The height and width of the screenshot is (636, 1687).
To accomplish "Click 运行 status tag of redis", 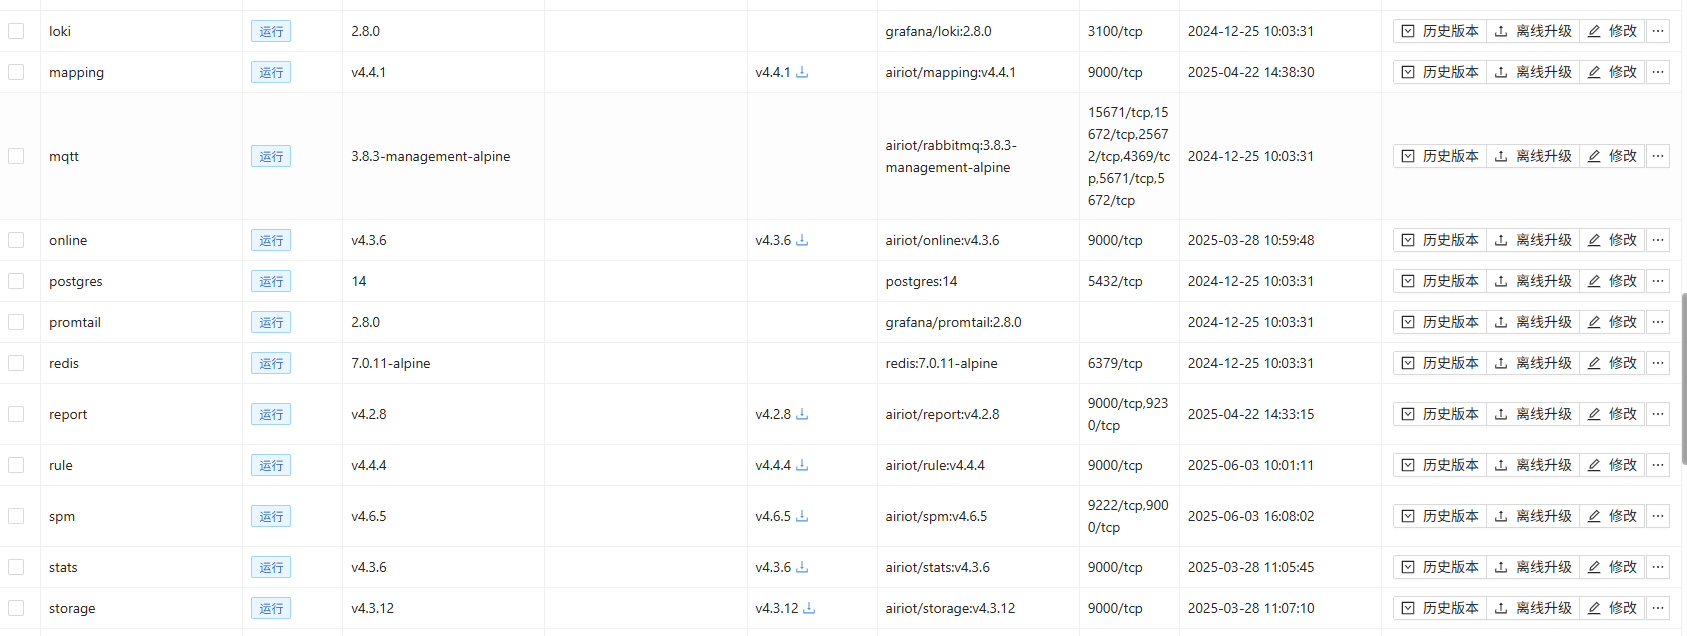I will (271, 363).
